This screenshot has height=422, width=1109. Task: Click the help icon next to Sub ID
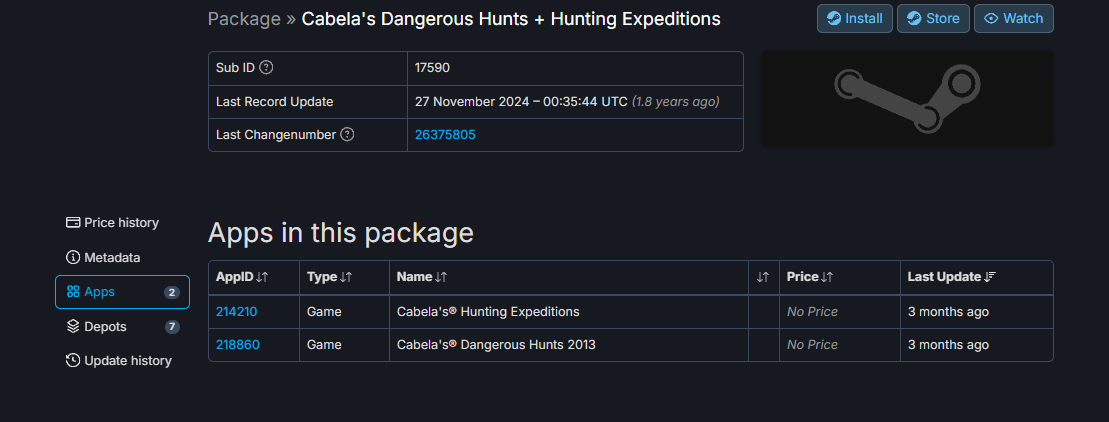coord(266,68)
